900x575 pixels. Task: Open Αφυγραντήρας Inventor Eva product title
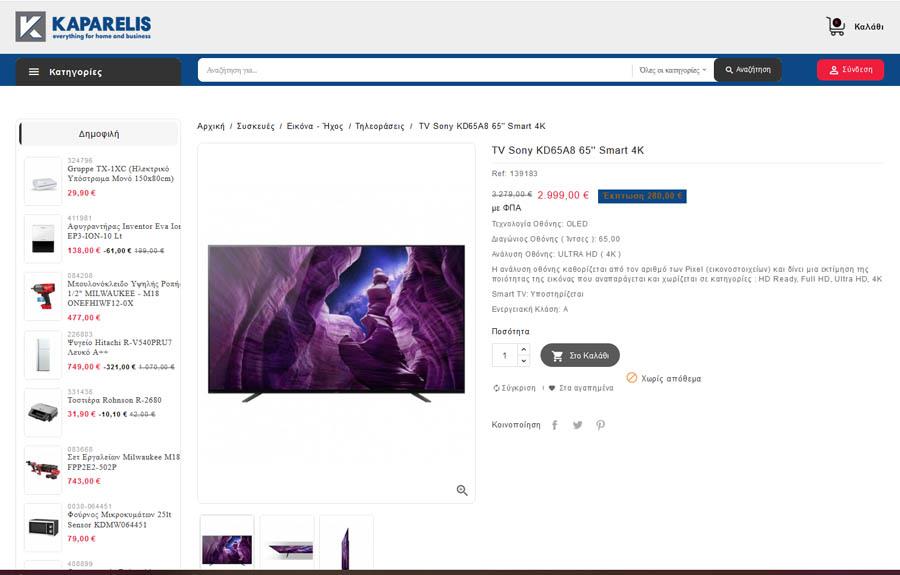123,231
